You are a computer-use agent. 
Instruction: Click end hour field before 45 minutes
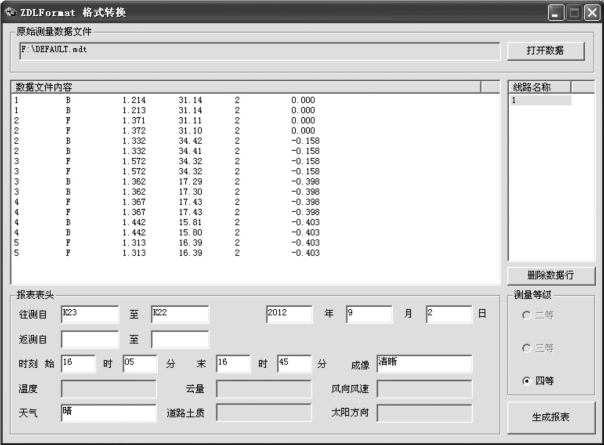[233, 364]
